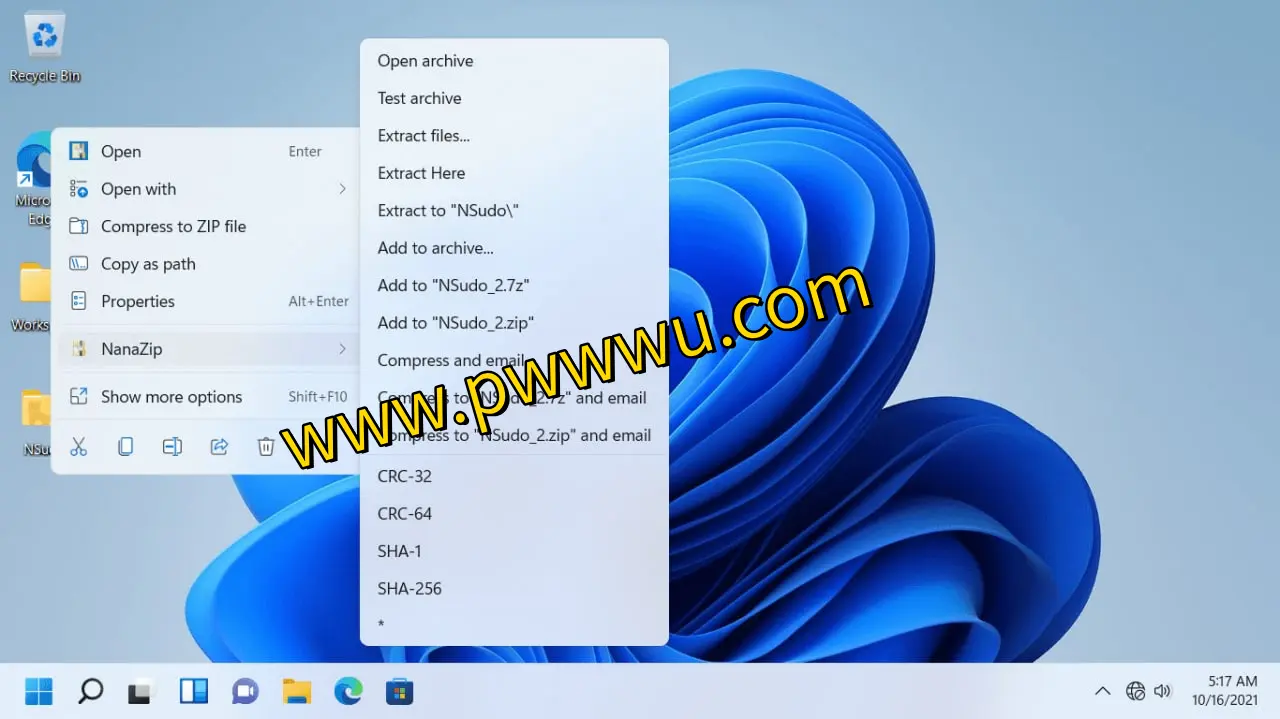Select SHA-256 checksum option

click(409, 589)
